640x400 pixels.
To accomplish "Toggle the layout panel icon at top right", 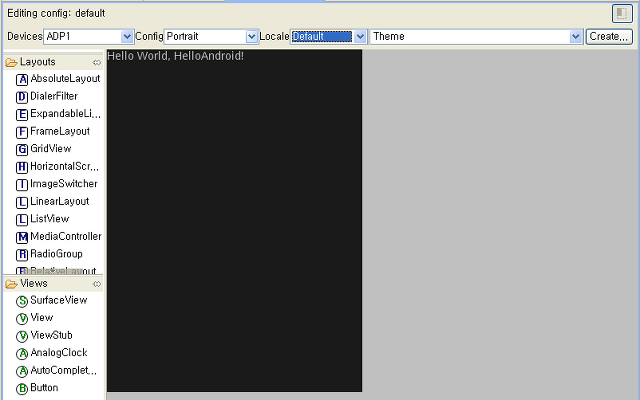I will [x=622, y=13].
